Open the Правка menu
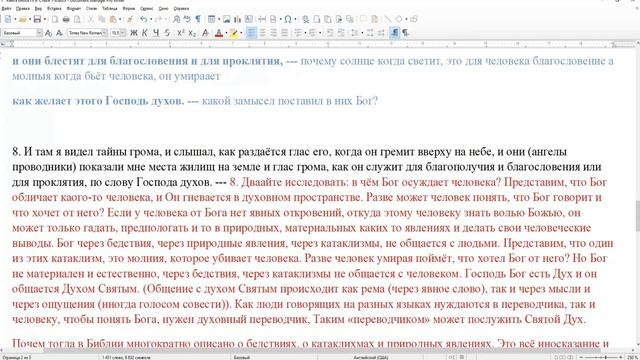The width and height of the screenshot is (640, 360). 23,8
